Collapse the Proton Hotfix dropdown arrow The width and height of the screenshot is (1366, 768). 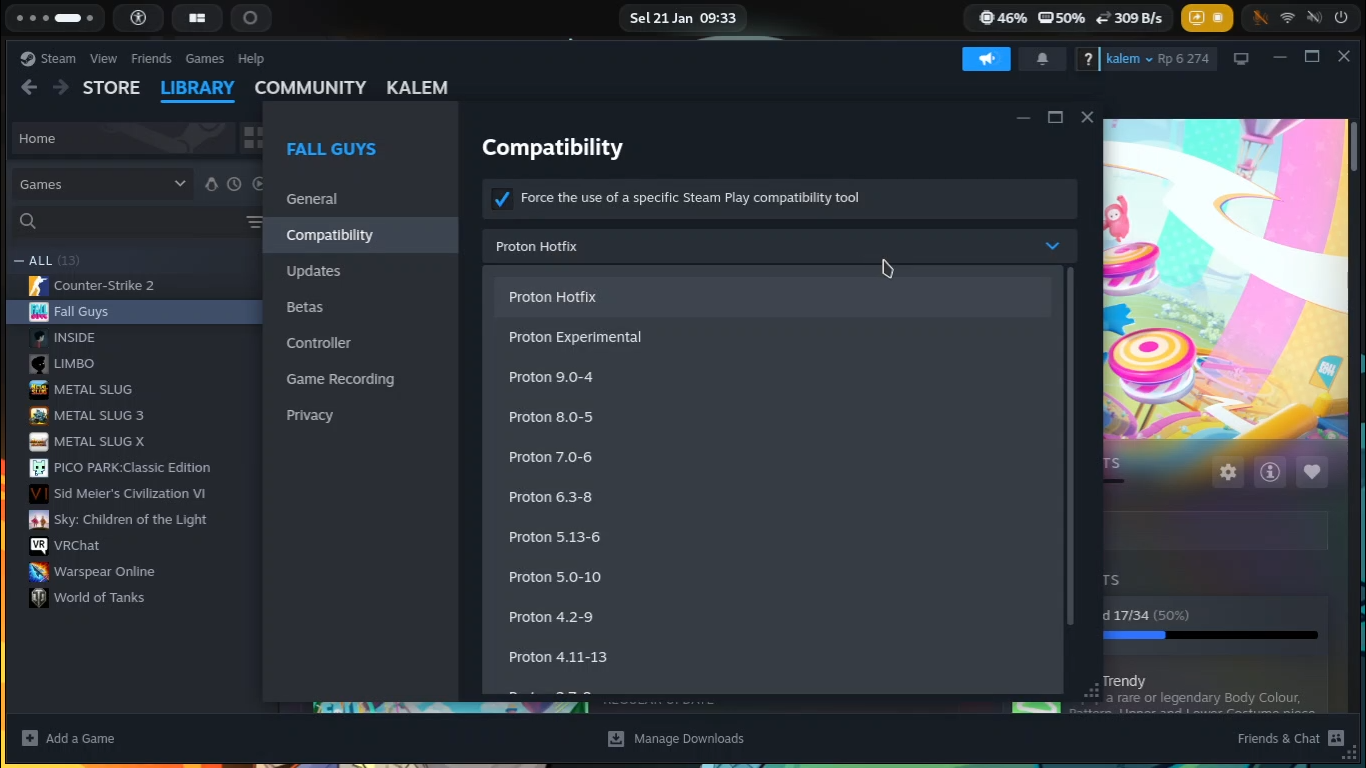1052,246
